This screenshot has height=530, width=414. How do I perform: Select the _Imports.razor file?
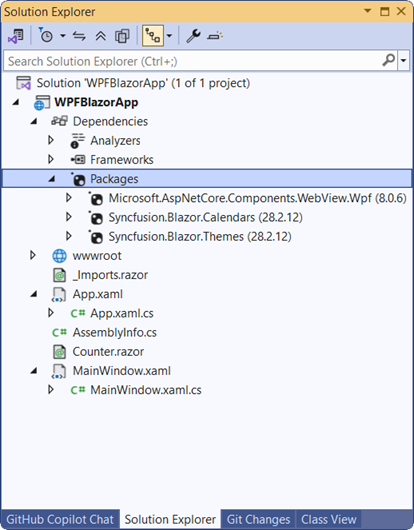110,275
